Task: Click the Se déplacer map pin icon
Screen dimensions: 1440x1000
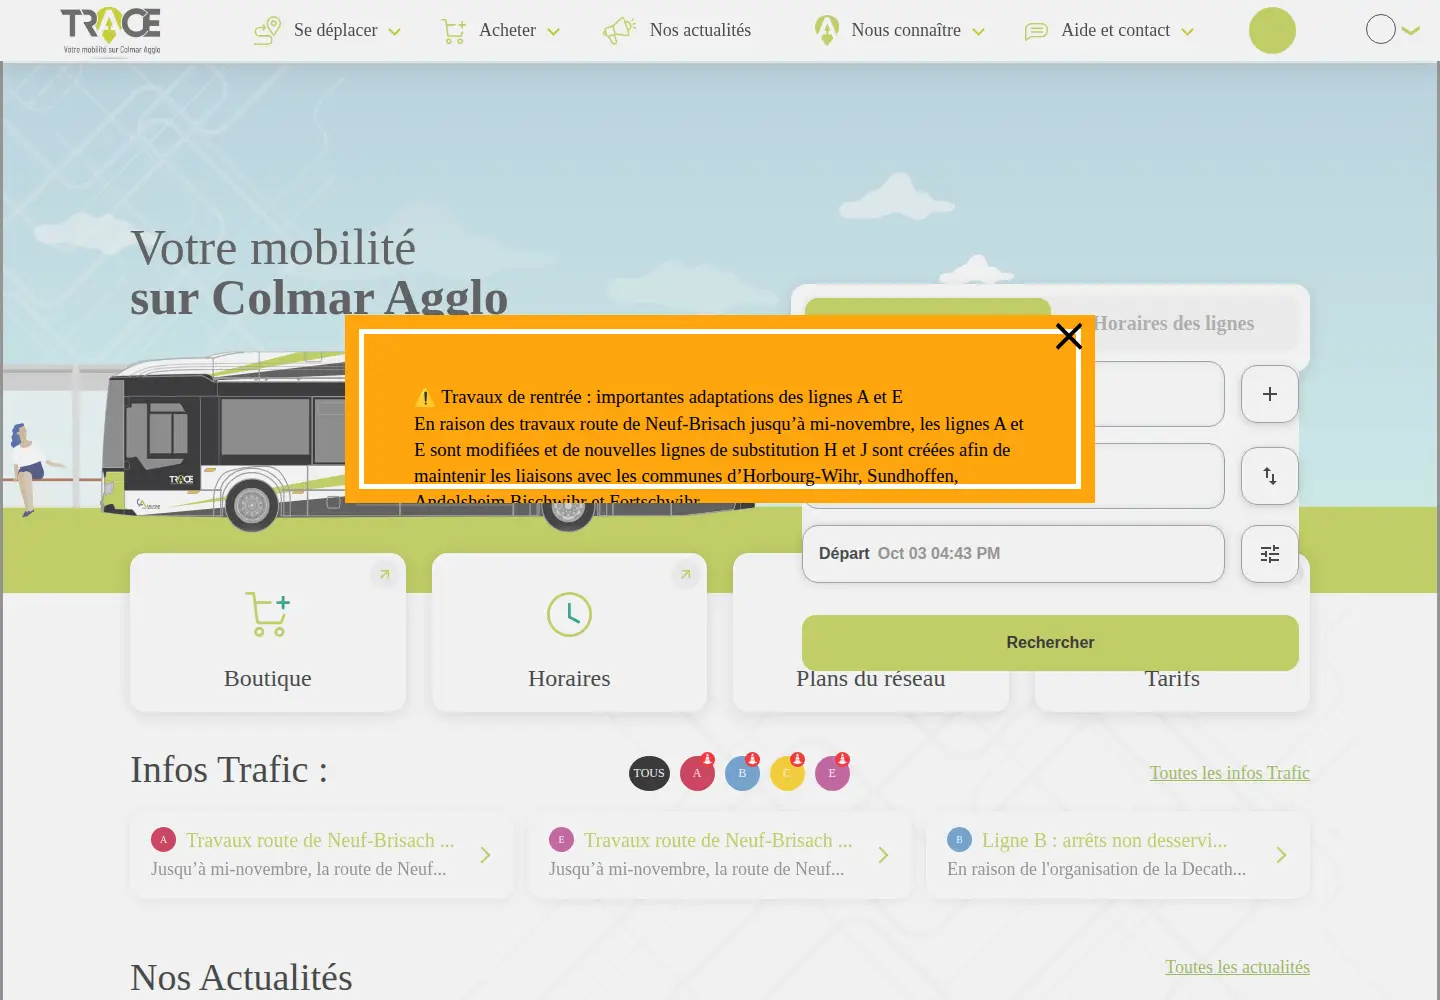Action: [x=267, y=31]
